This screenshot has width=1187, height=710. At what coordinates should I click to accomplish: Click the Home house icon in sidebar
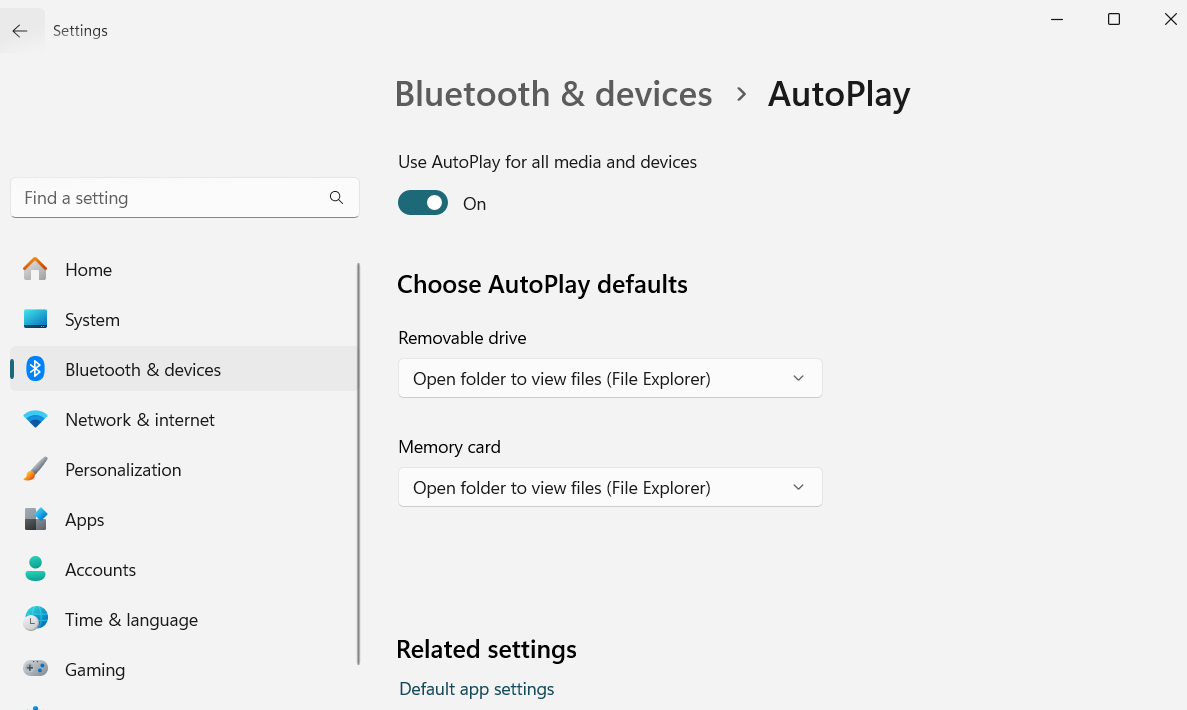35,269
